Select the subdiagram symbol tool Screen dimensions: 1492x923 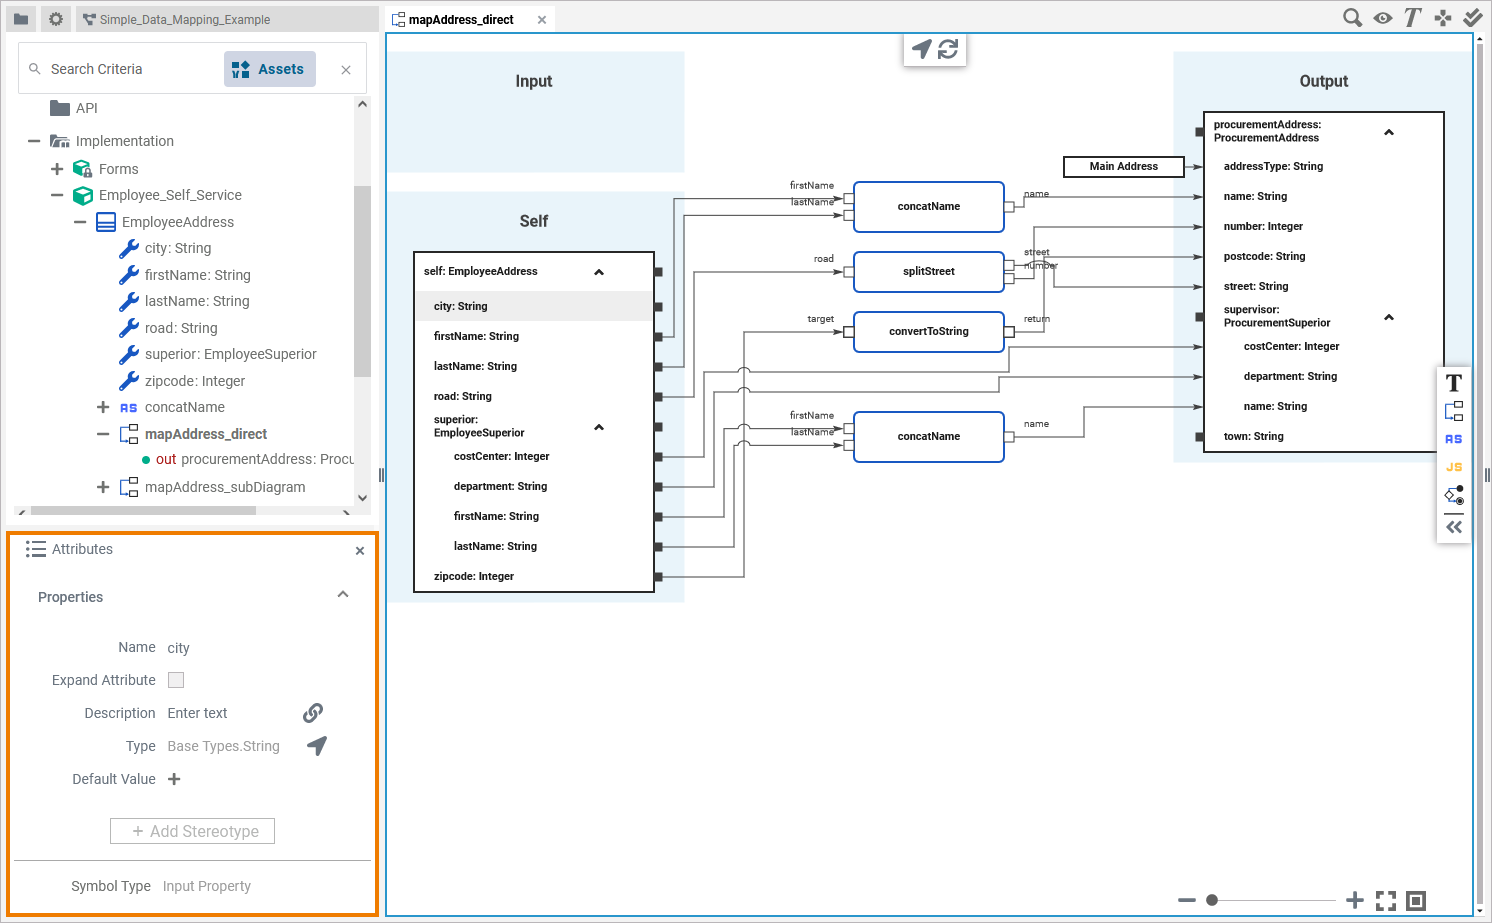click(x=1453, y=410)
